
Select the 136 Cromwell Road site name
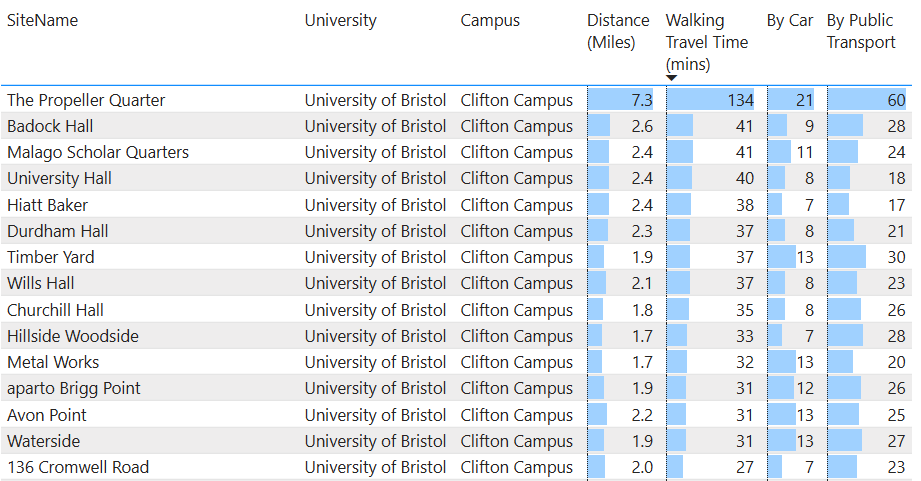tap(78, 467)
